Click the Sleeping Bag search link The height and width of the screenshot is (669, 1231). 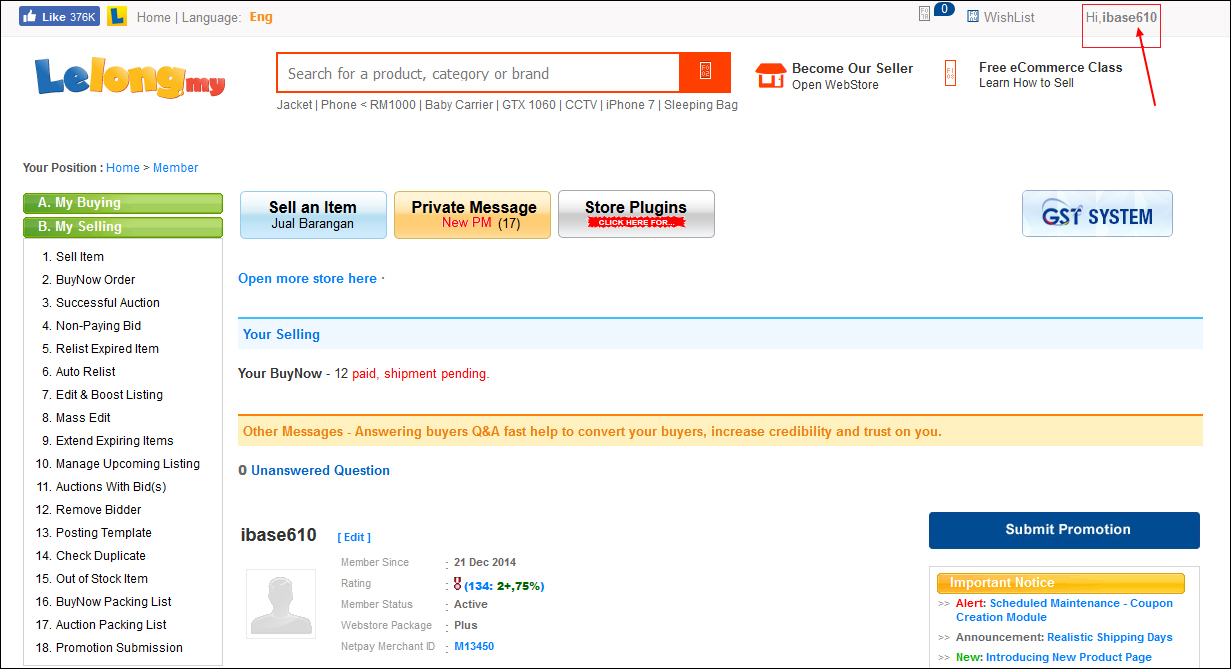(x=701, y=105)
